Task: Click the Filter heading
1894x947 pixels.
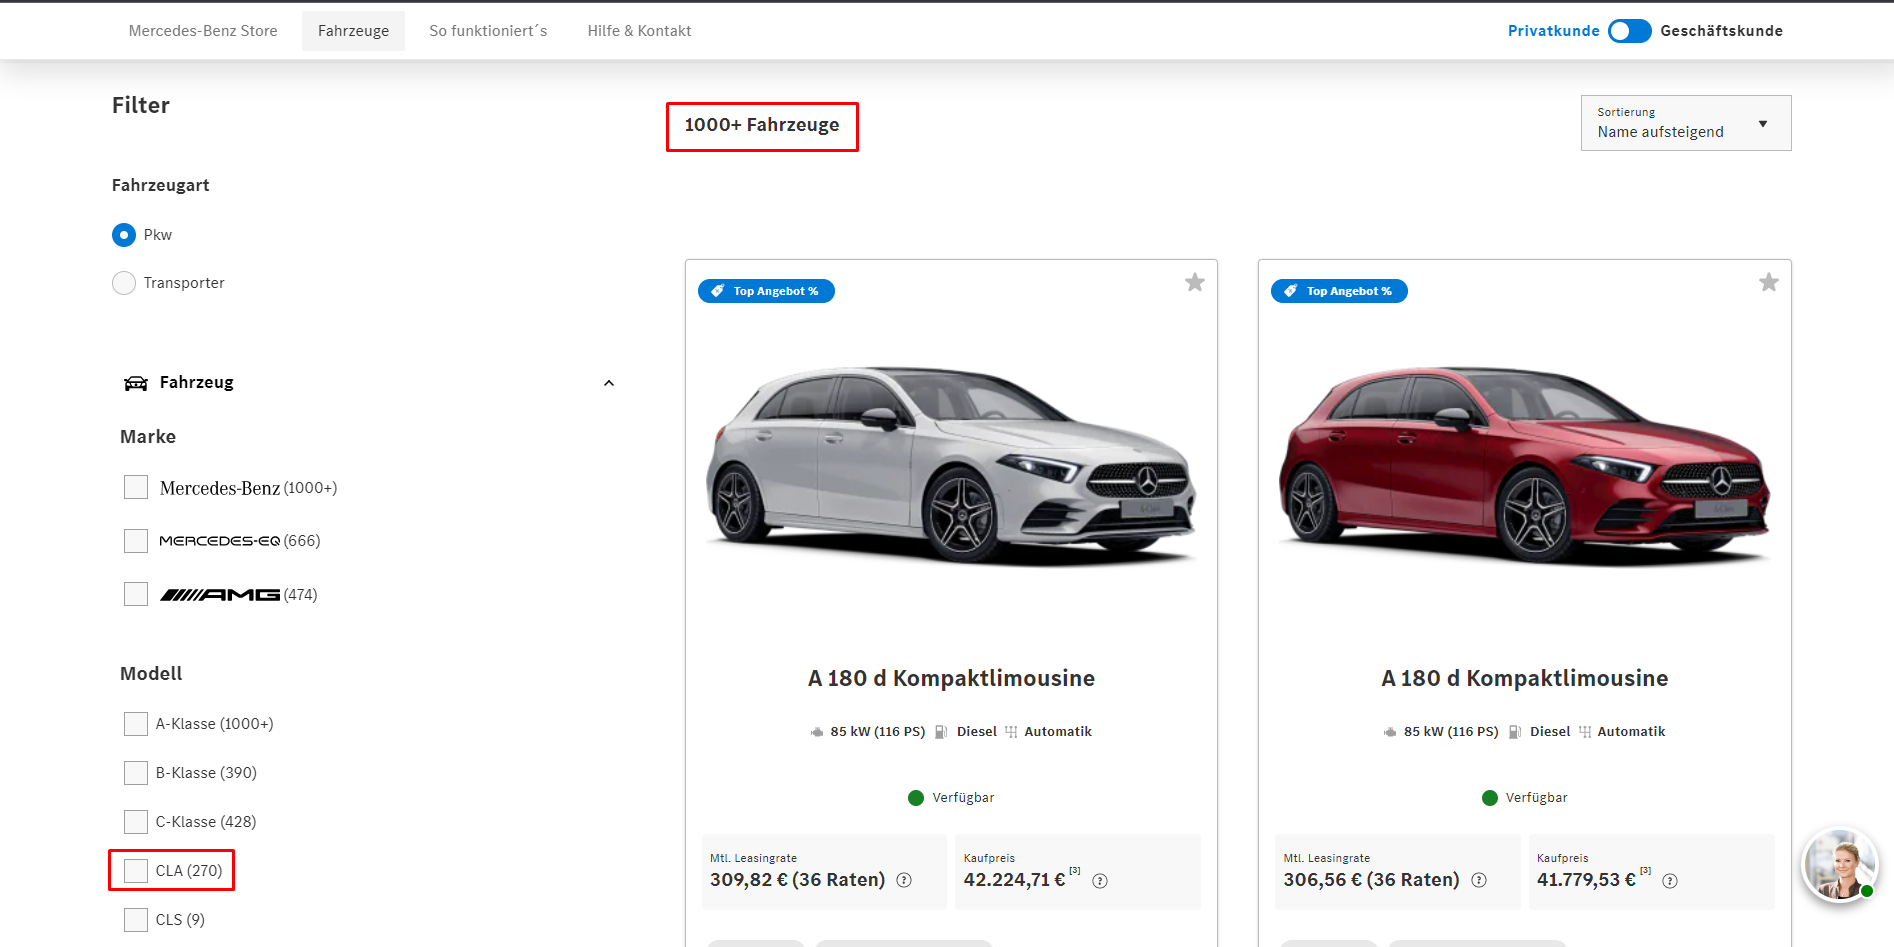Action: click(x=141, y=105)
